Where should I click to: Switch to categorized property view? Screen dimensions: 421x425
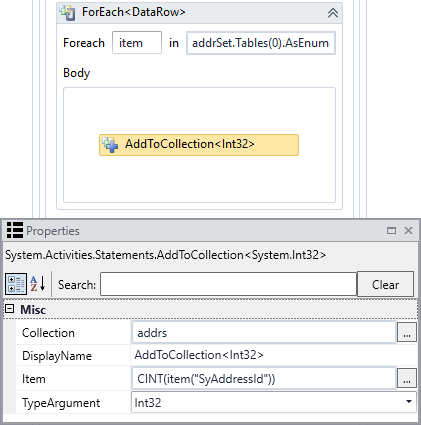[x=16, y=284]
